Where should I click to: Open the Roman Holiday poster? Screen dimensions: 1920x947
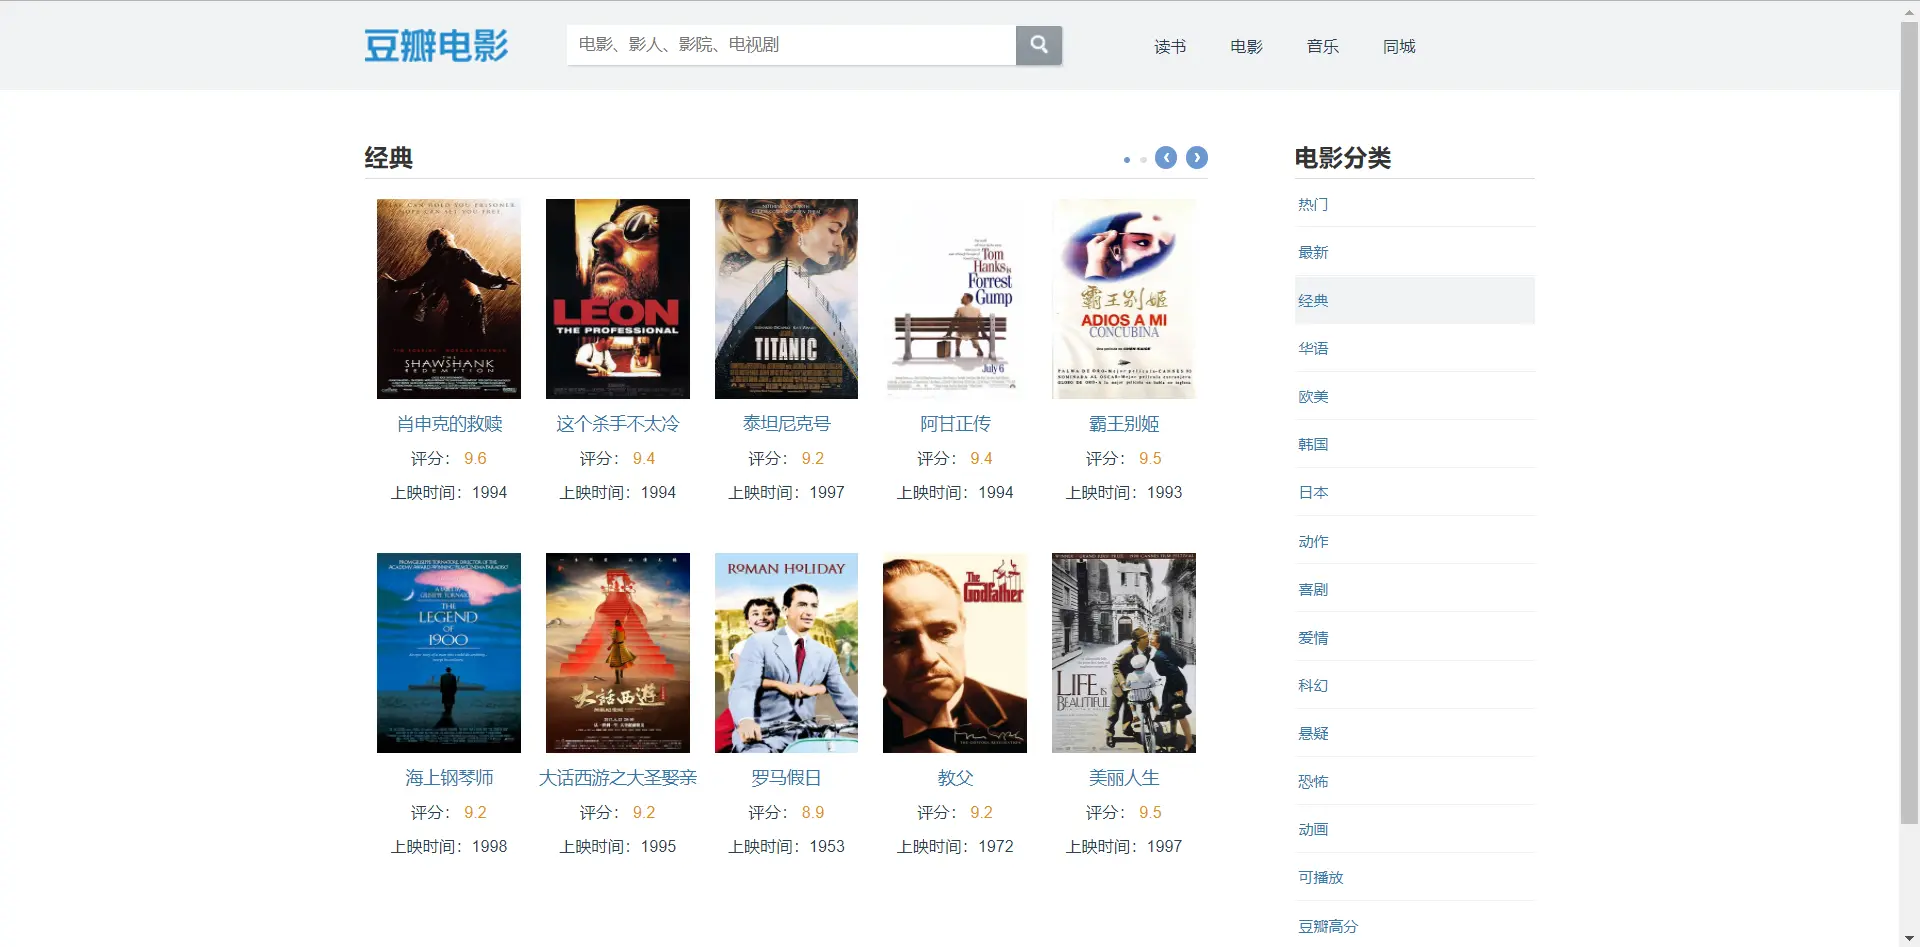[786, 653]
